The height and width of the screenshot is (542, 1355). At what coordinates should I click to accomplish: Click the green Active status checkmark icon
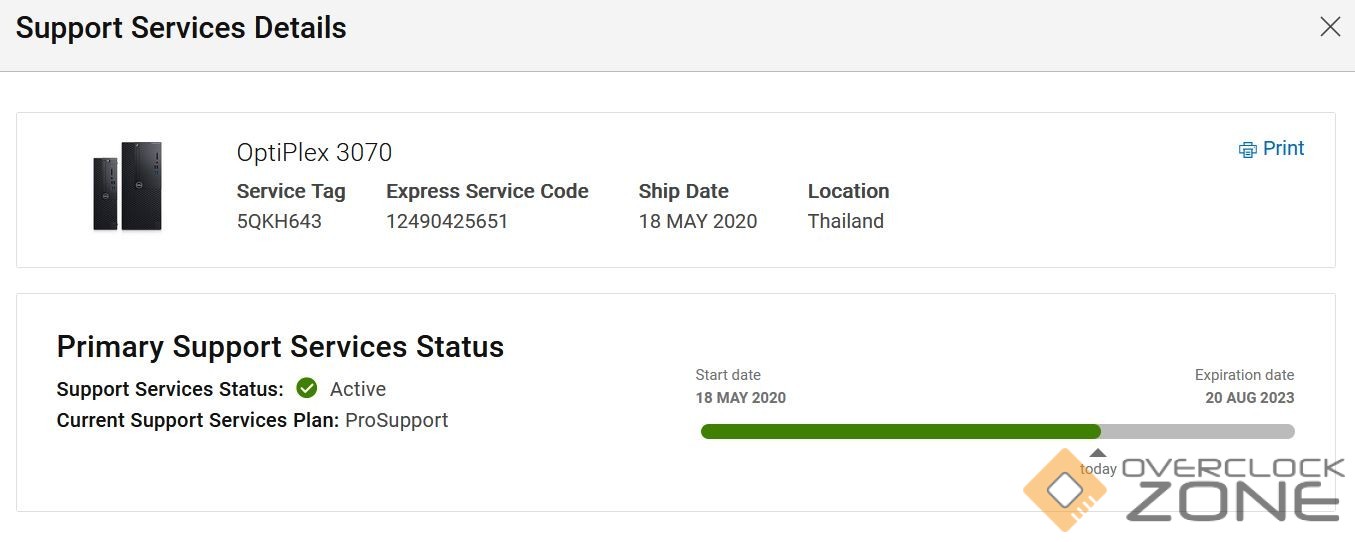307,388
